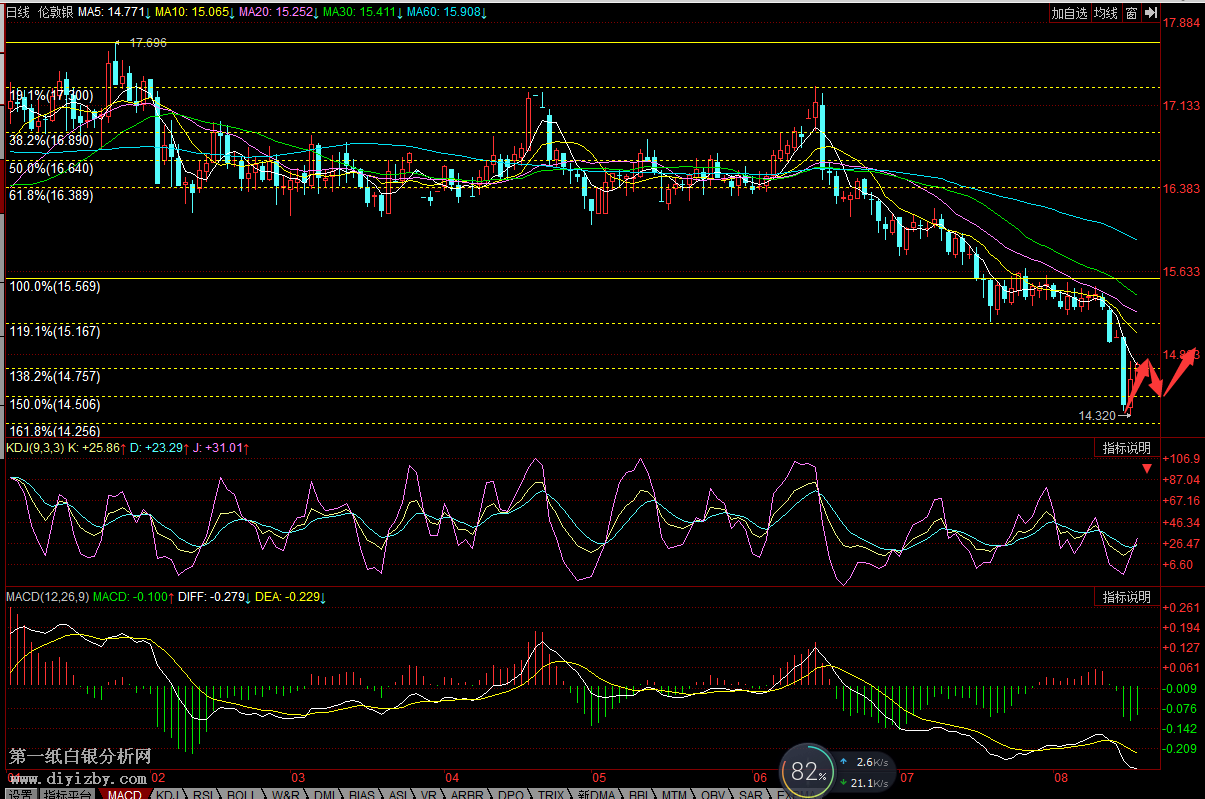Open the 日线 period selector
This screenshot has width=1205, height=799.
pos(18,13)
